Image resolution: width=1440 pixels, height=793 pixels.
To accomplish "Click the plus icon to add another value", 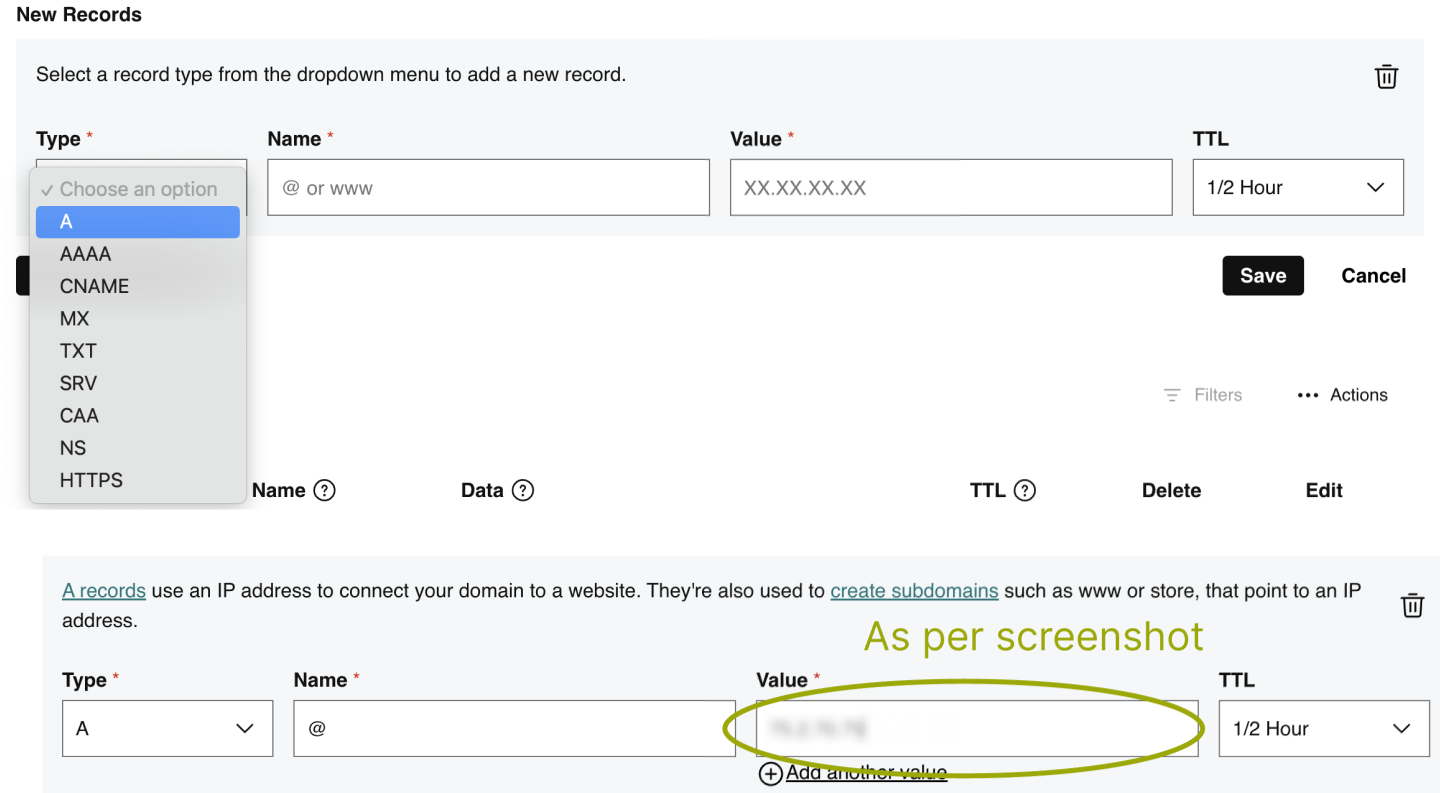I will pyautogui.click(x=770, y=773).
